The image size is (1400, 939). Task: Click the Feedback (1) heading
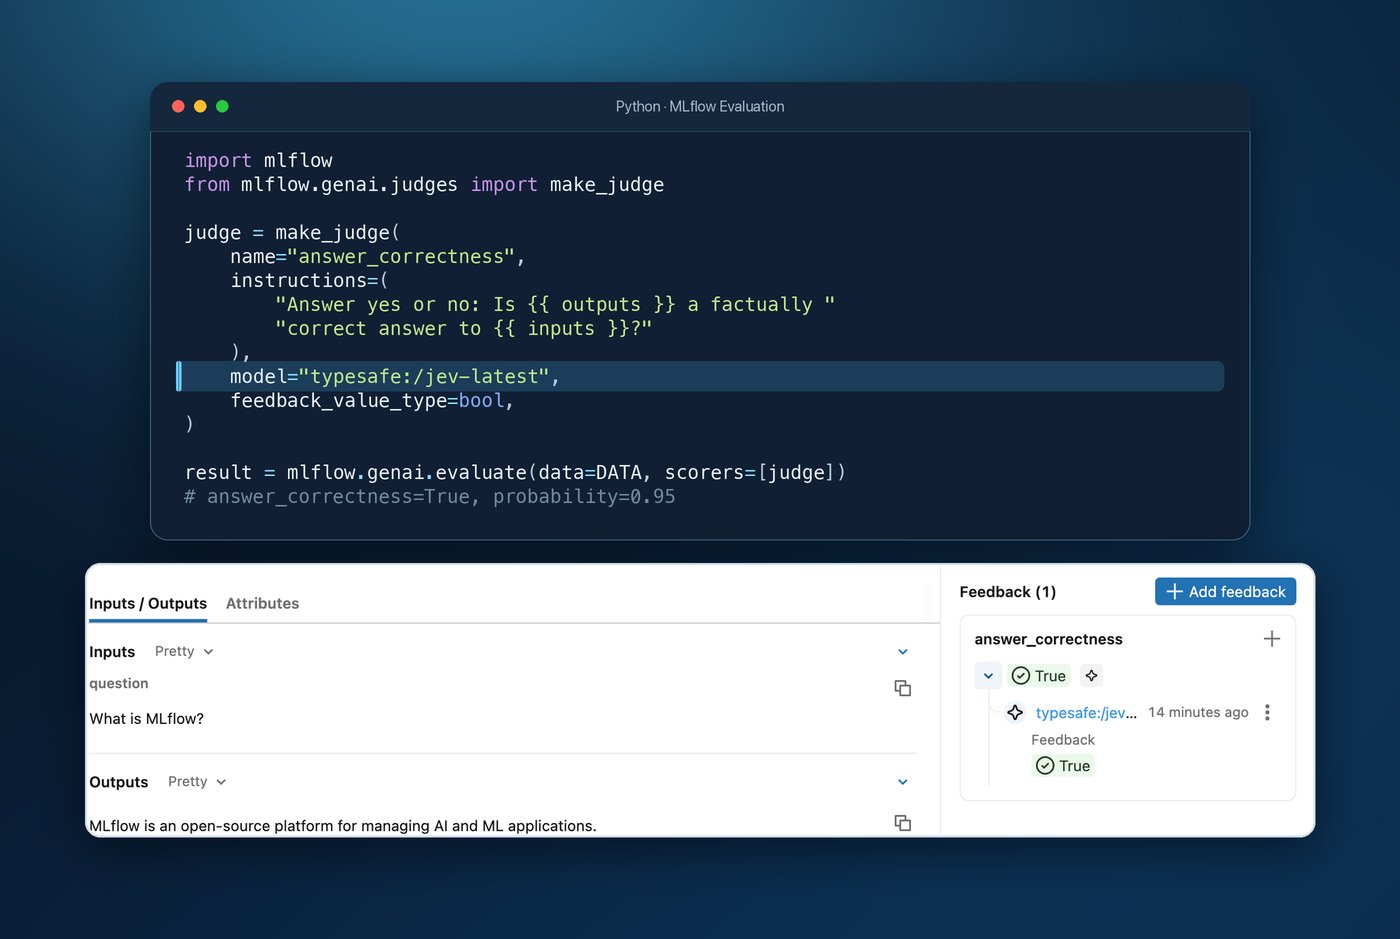click(1007, 592)
